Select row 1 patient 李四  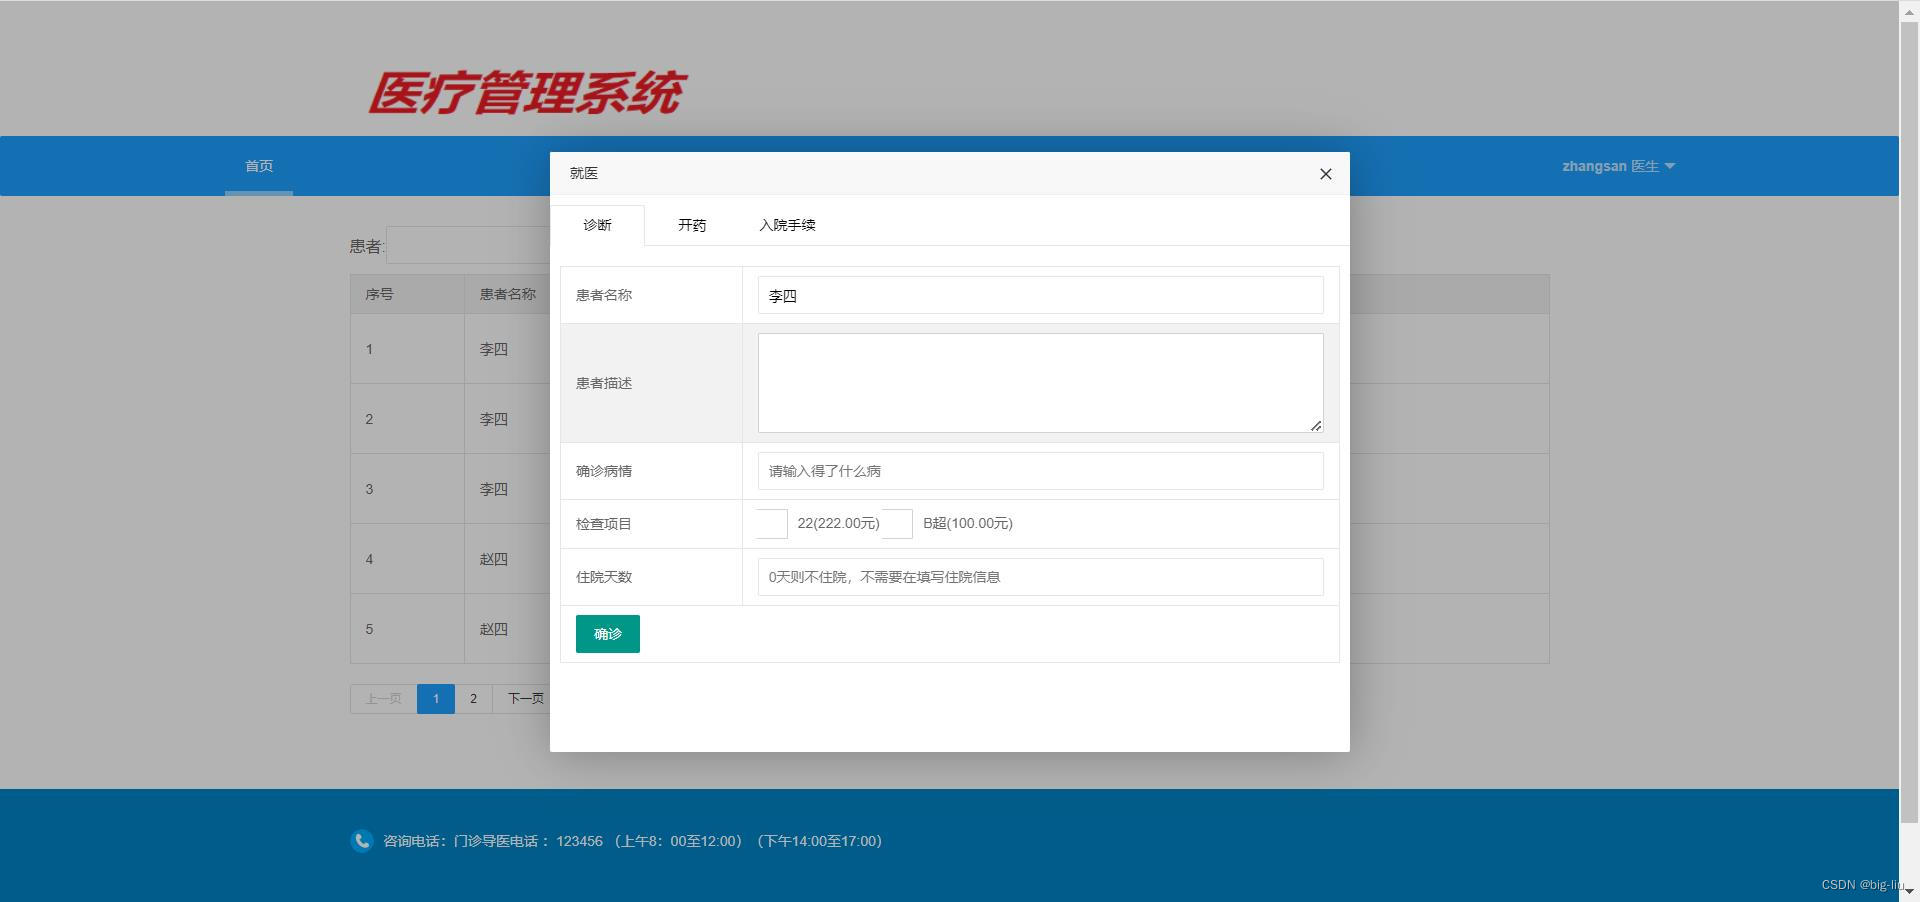click(493, 349)
